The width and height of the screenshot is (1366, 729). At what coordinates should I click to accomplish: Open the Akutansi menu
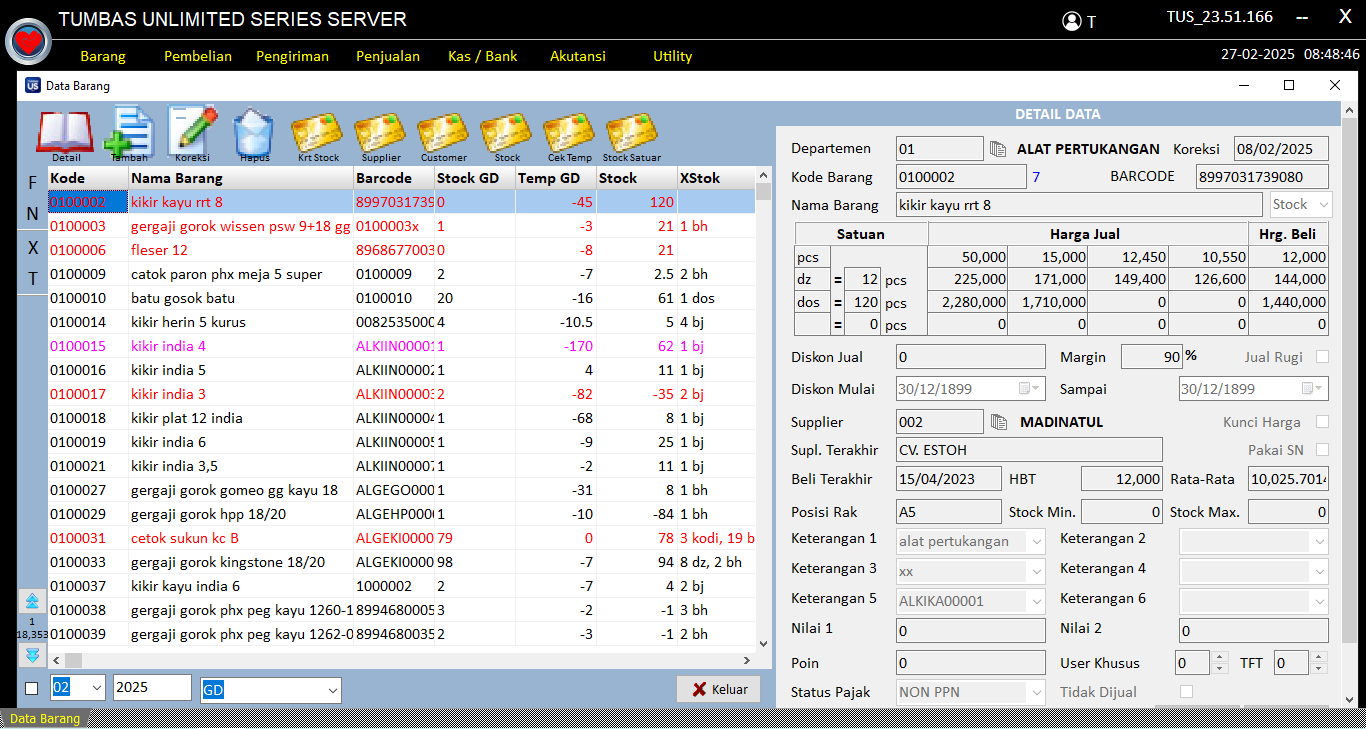(x=578, y=56)
